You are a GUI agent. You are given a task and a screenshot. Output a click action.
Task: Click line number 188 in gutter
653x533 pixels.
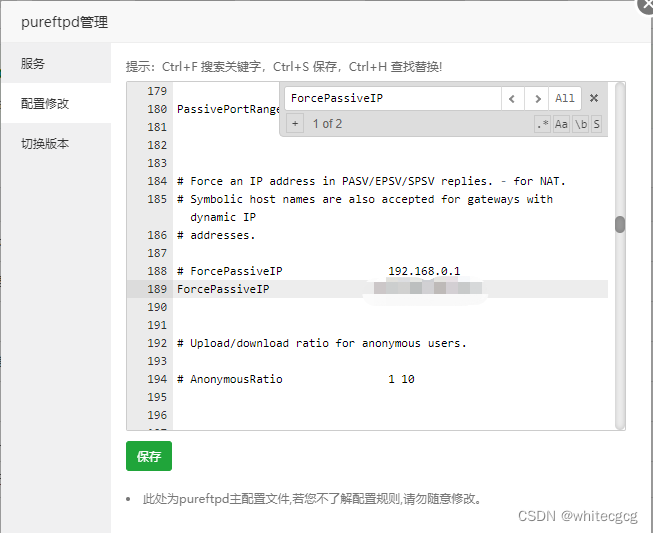coord(156,271)
